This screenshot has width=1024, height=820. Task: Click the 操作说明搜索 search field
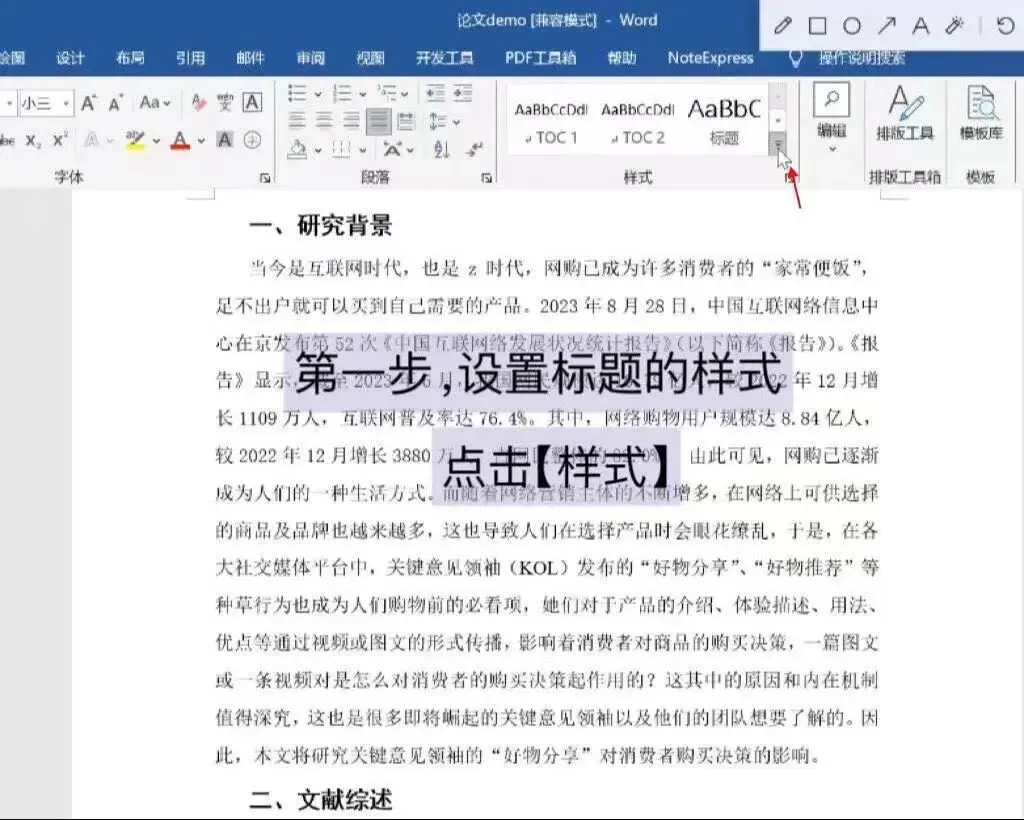[861, 58]
